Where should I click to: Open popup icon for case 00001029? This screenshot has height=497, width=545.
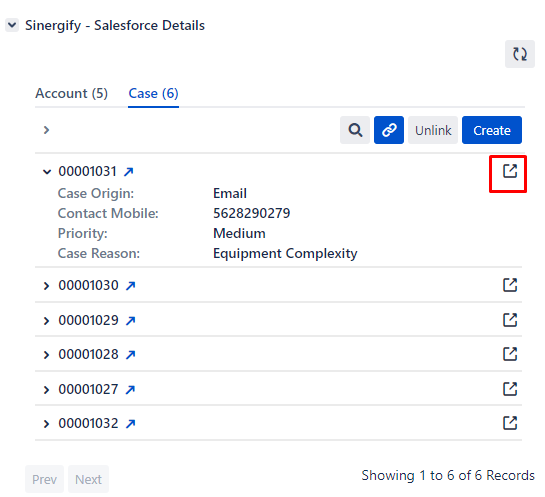click(x=510, y=320)
